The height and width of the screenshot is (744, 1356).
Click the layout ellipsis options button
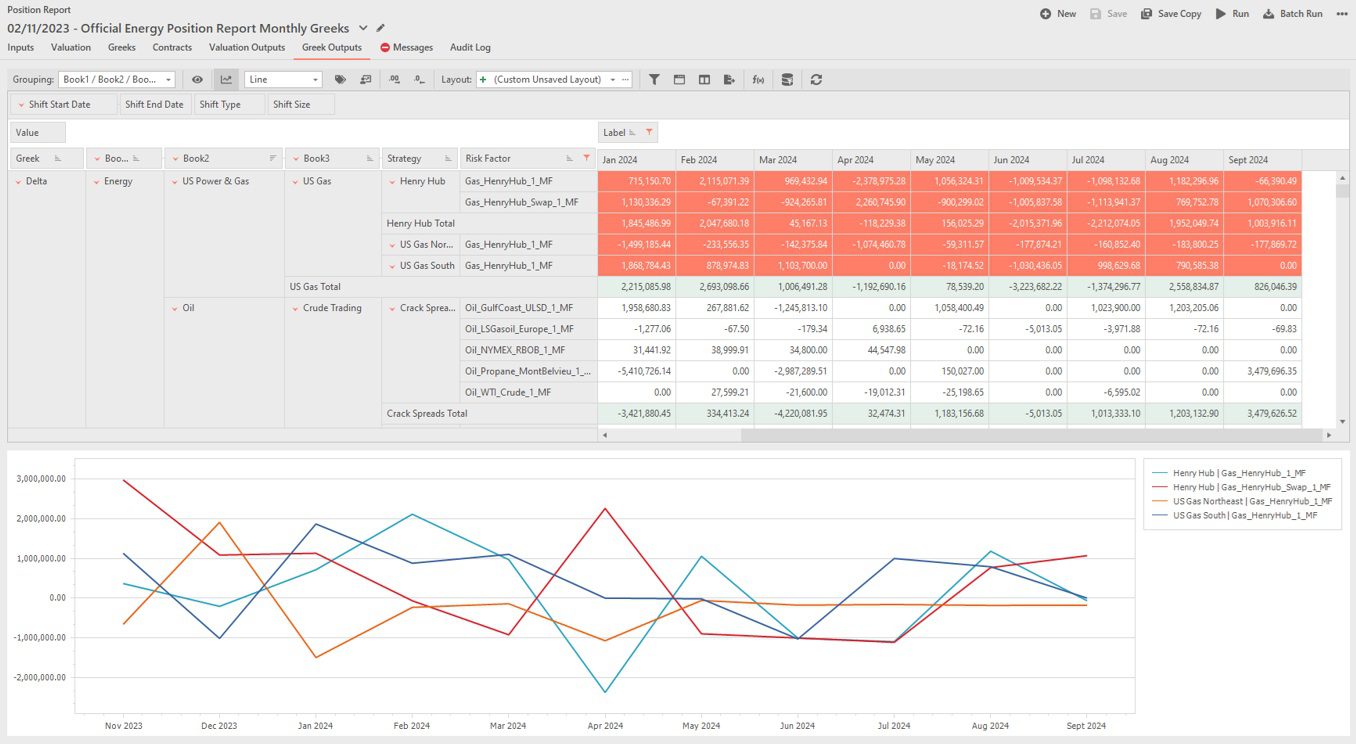tap(626, 79)
